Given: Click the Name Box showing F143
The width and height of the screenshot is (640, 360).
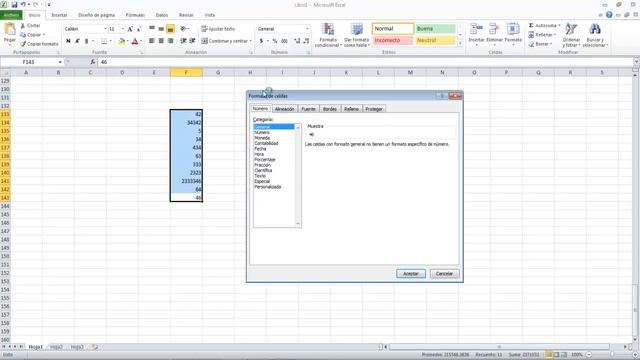Looking at the screenshot, I should [29, 62].
